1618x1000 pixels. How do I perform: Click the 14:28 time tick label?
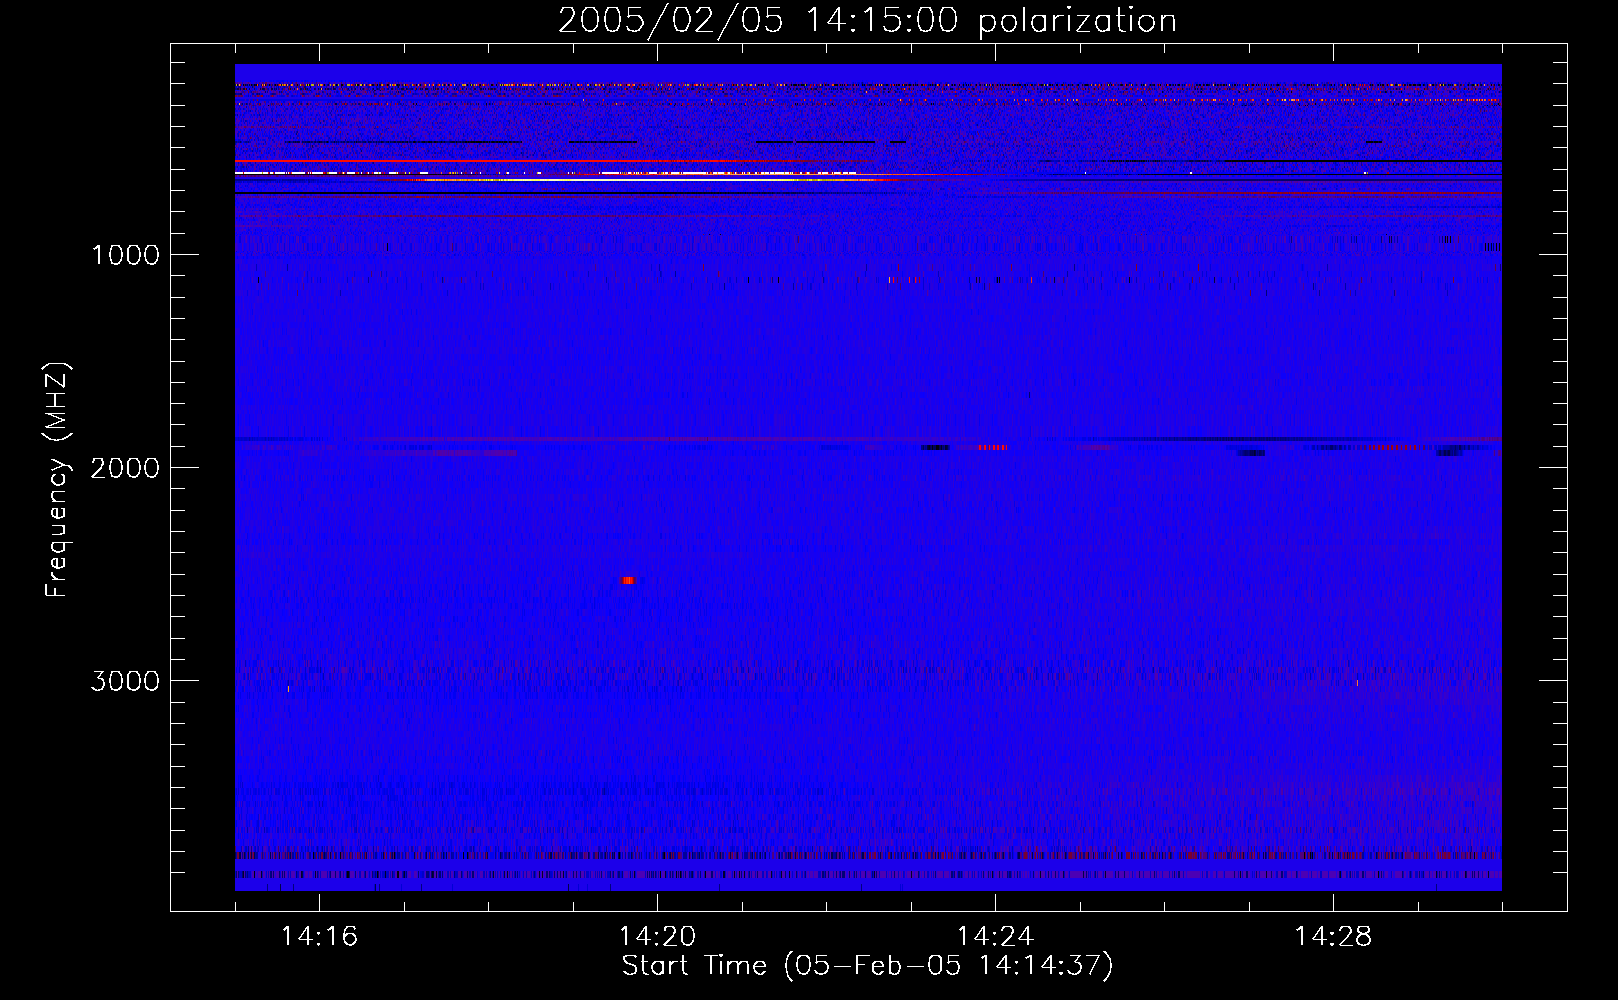[x=1333, y=937]
